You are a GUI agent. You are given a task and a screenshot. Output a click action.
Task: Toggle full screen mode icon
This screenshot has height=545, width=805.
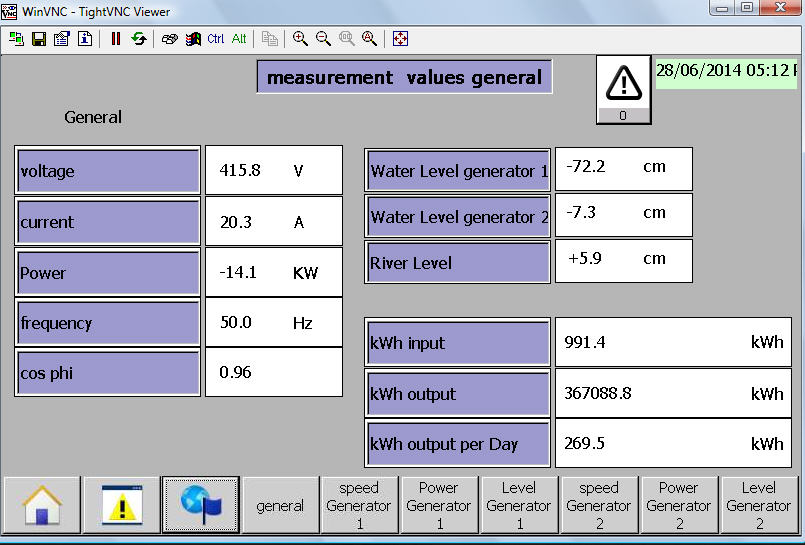pyautogui.click(x=400, y=39)
